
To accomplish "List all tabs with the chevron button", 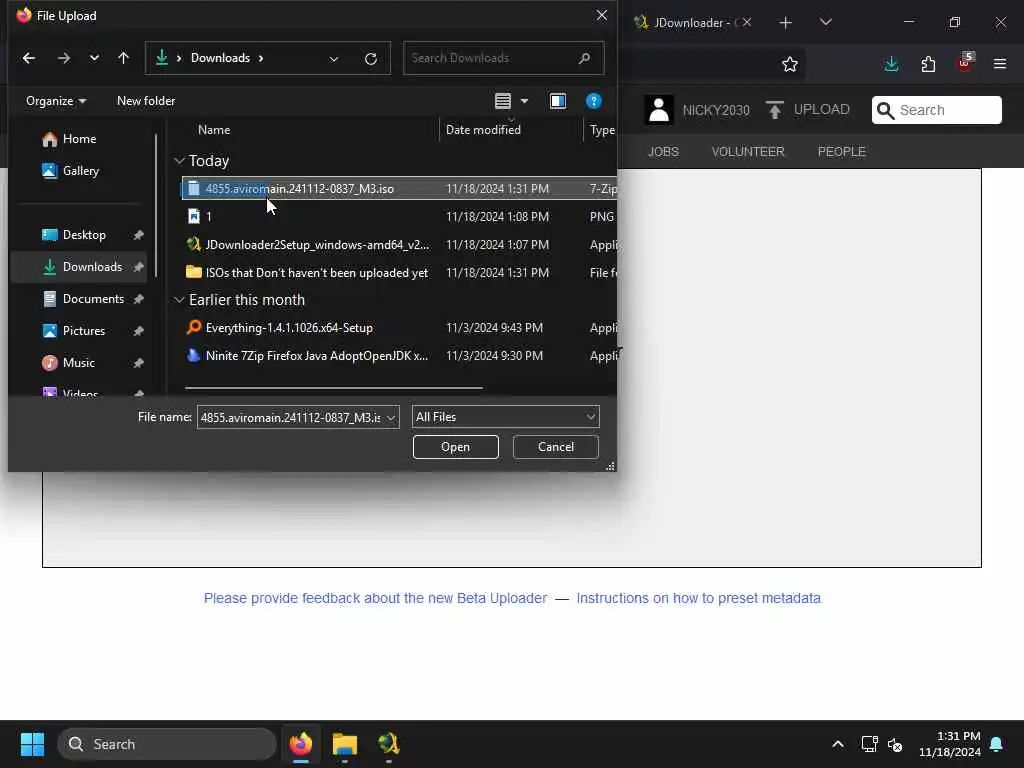I will [825, 22].
